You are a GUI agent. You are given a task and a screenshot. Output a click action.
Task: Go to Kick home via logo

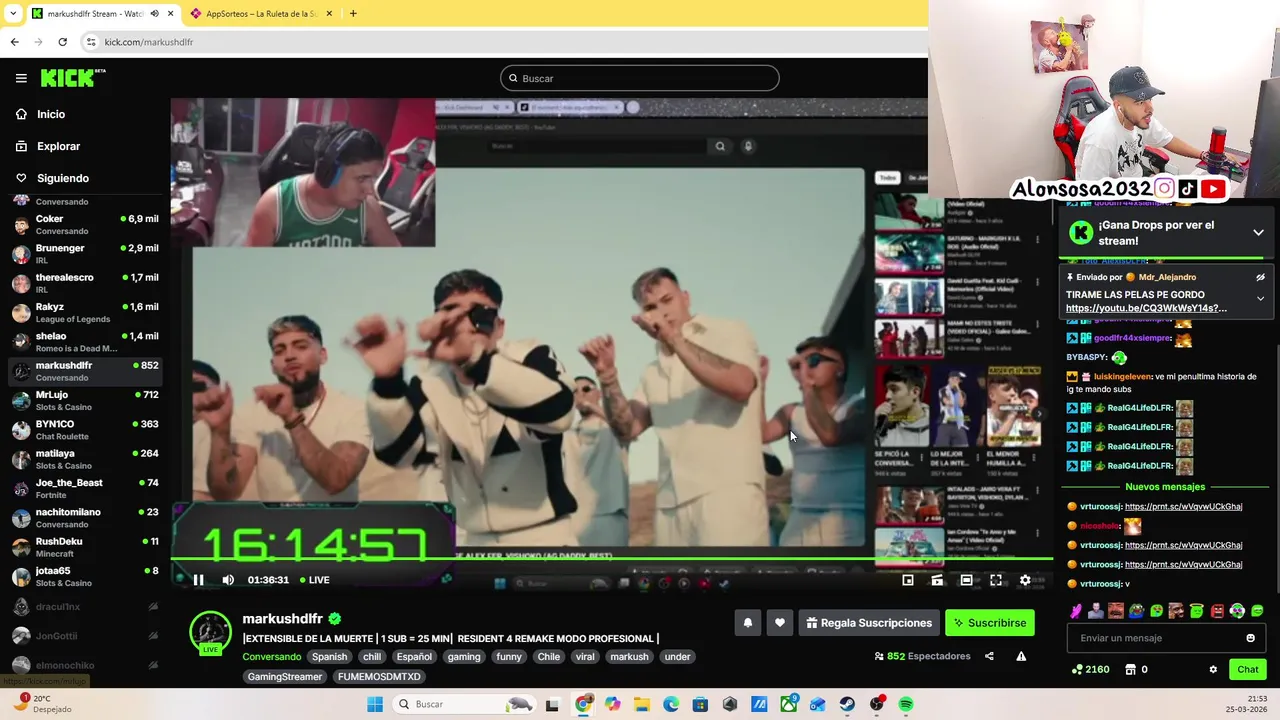[x=72, y=78]
